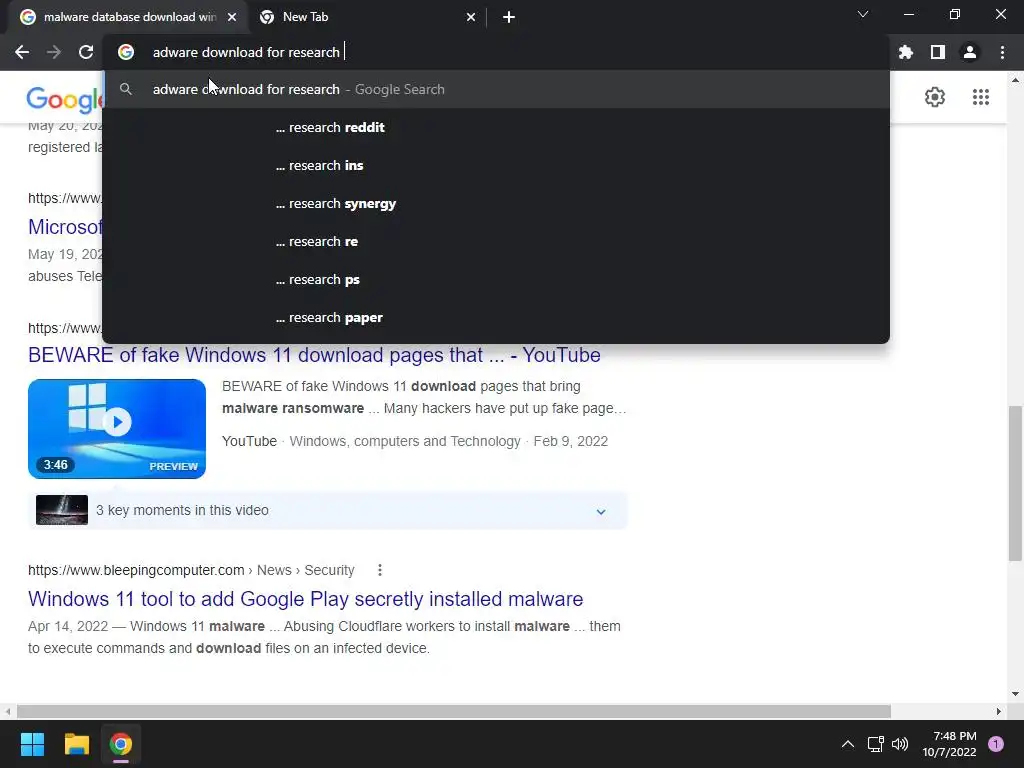Image resolution: width=1024 pixels, height=768 pixels.
Task: Click the address bar with adware query
Action: click(496, 52)
